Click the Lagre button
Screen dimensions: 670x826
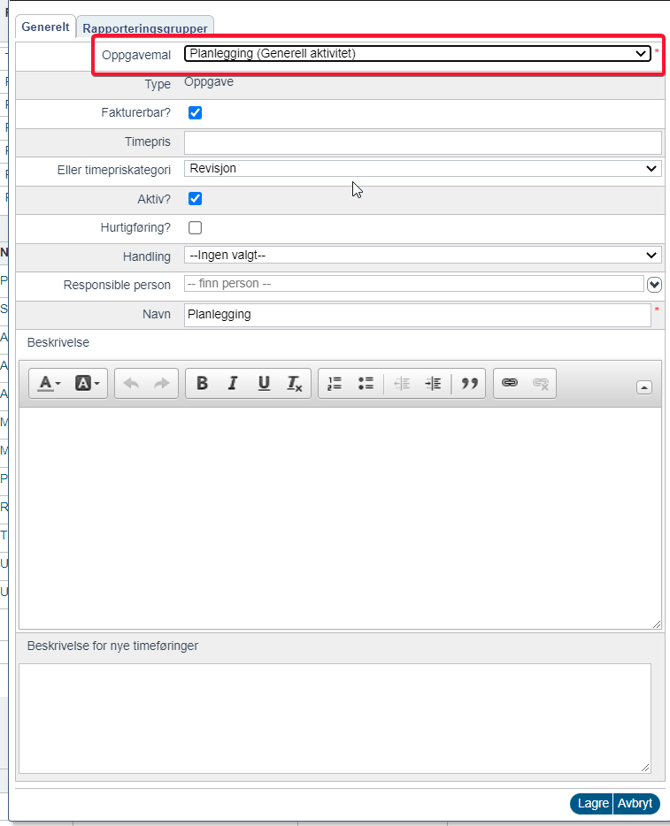click(592, 804)
